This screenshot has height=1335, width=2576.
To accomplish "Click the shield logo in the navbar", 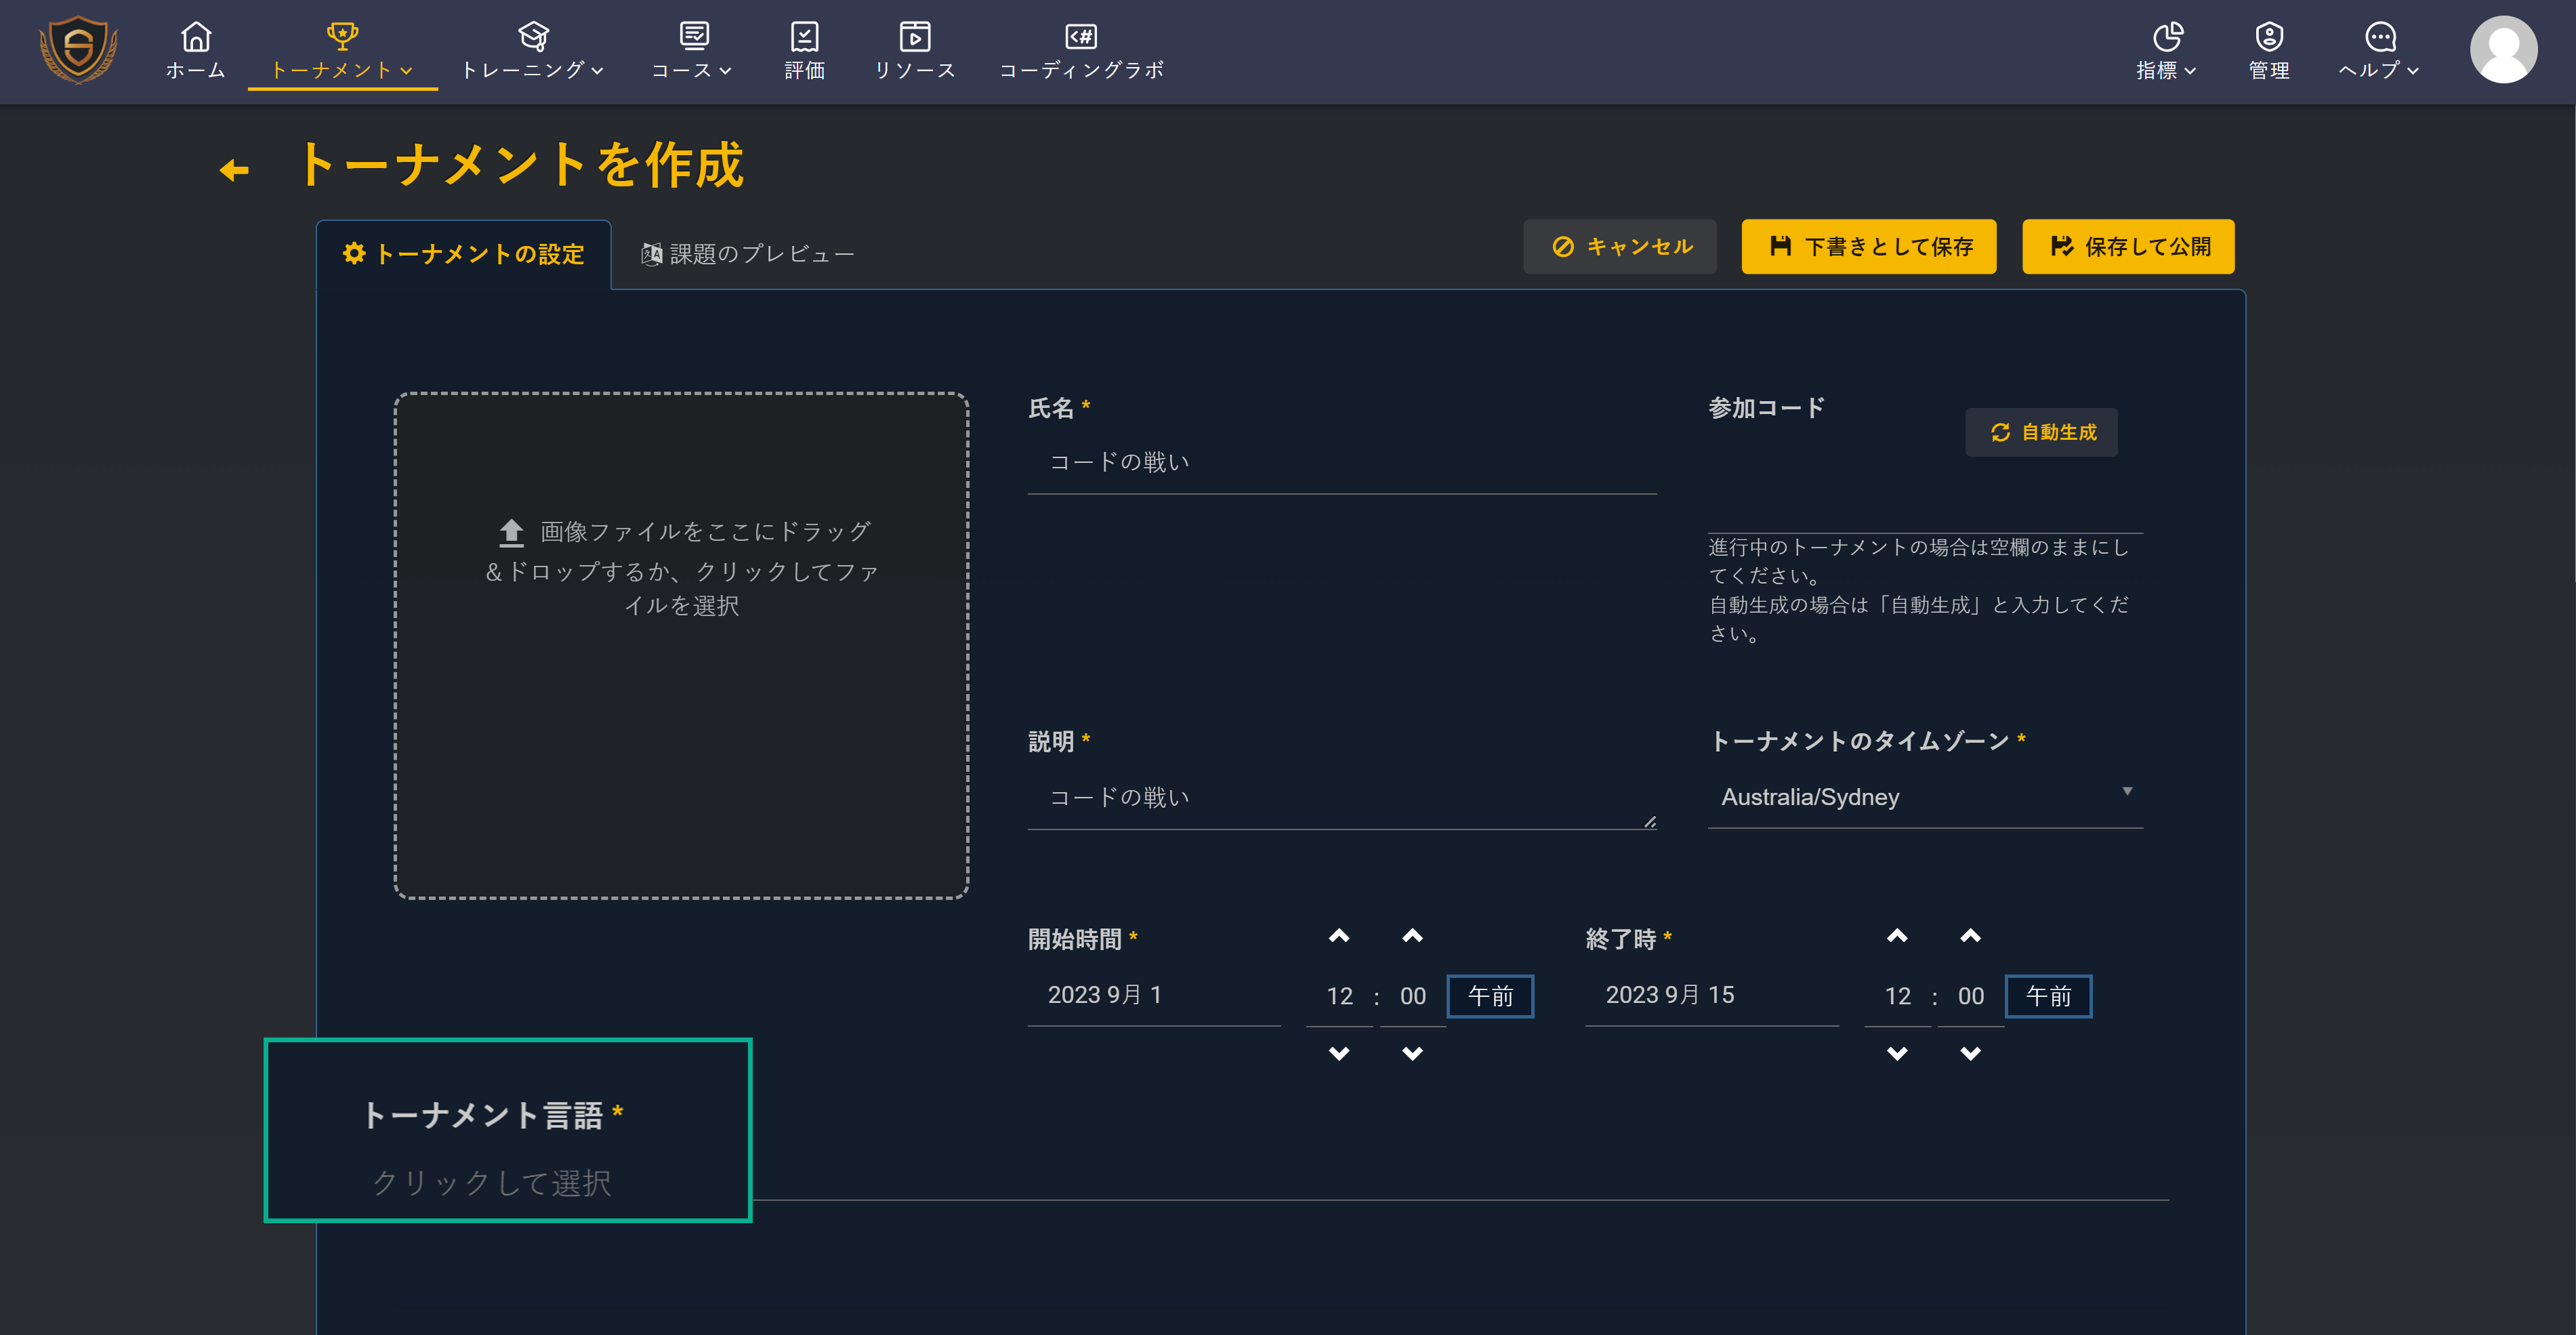I will (78, 50).
